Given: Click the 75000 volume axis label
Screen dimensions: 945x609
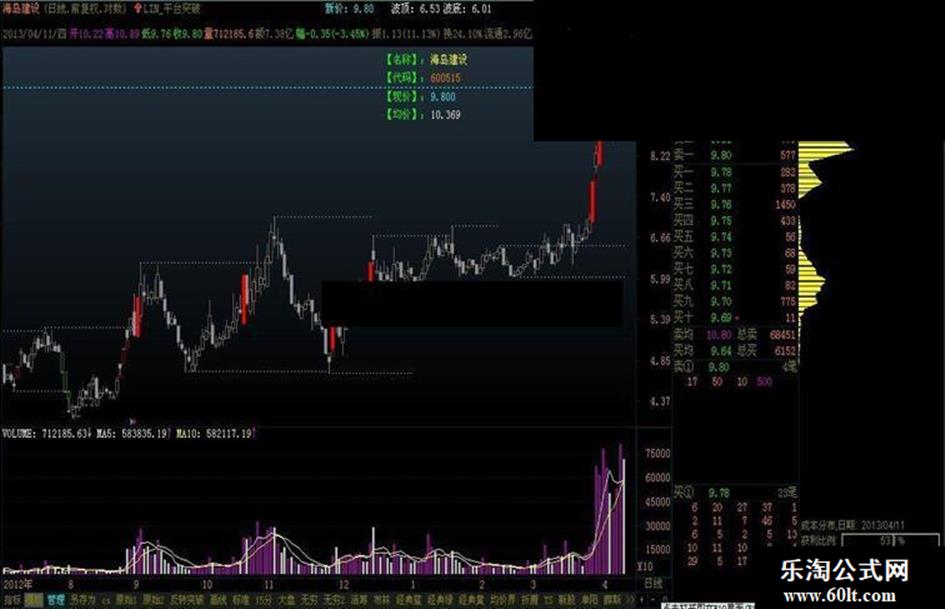Looking at the screenshot, I should [658, 453].
